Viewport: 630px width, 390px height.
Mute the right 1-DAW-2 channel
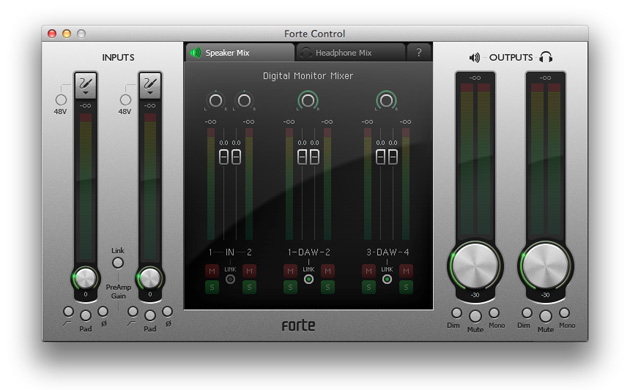[x=327, y=271]
